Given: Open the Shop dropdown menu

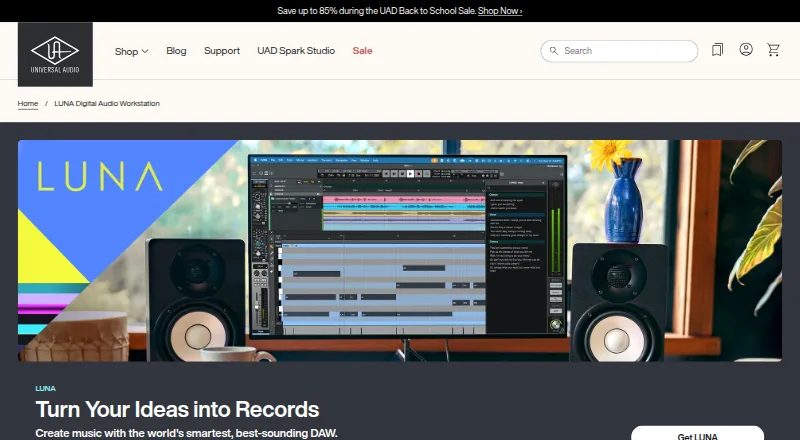Looking at the screenshot, I should point(131,51).
